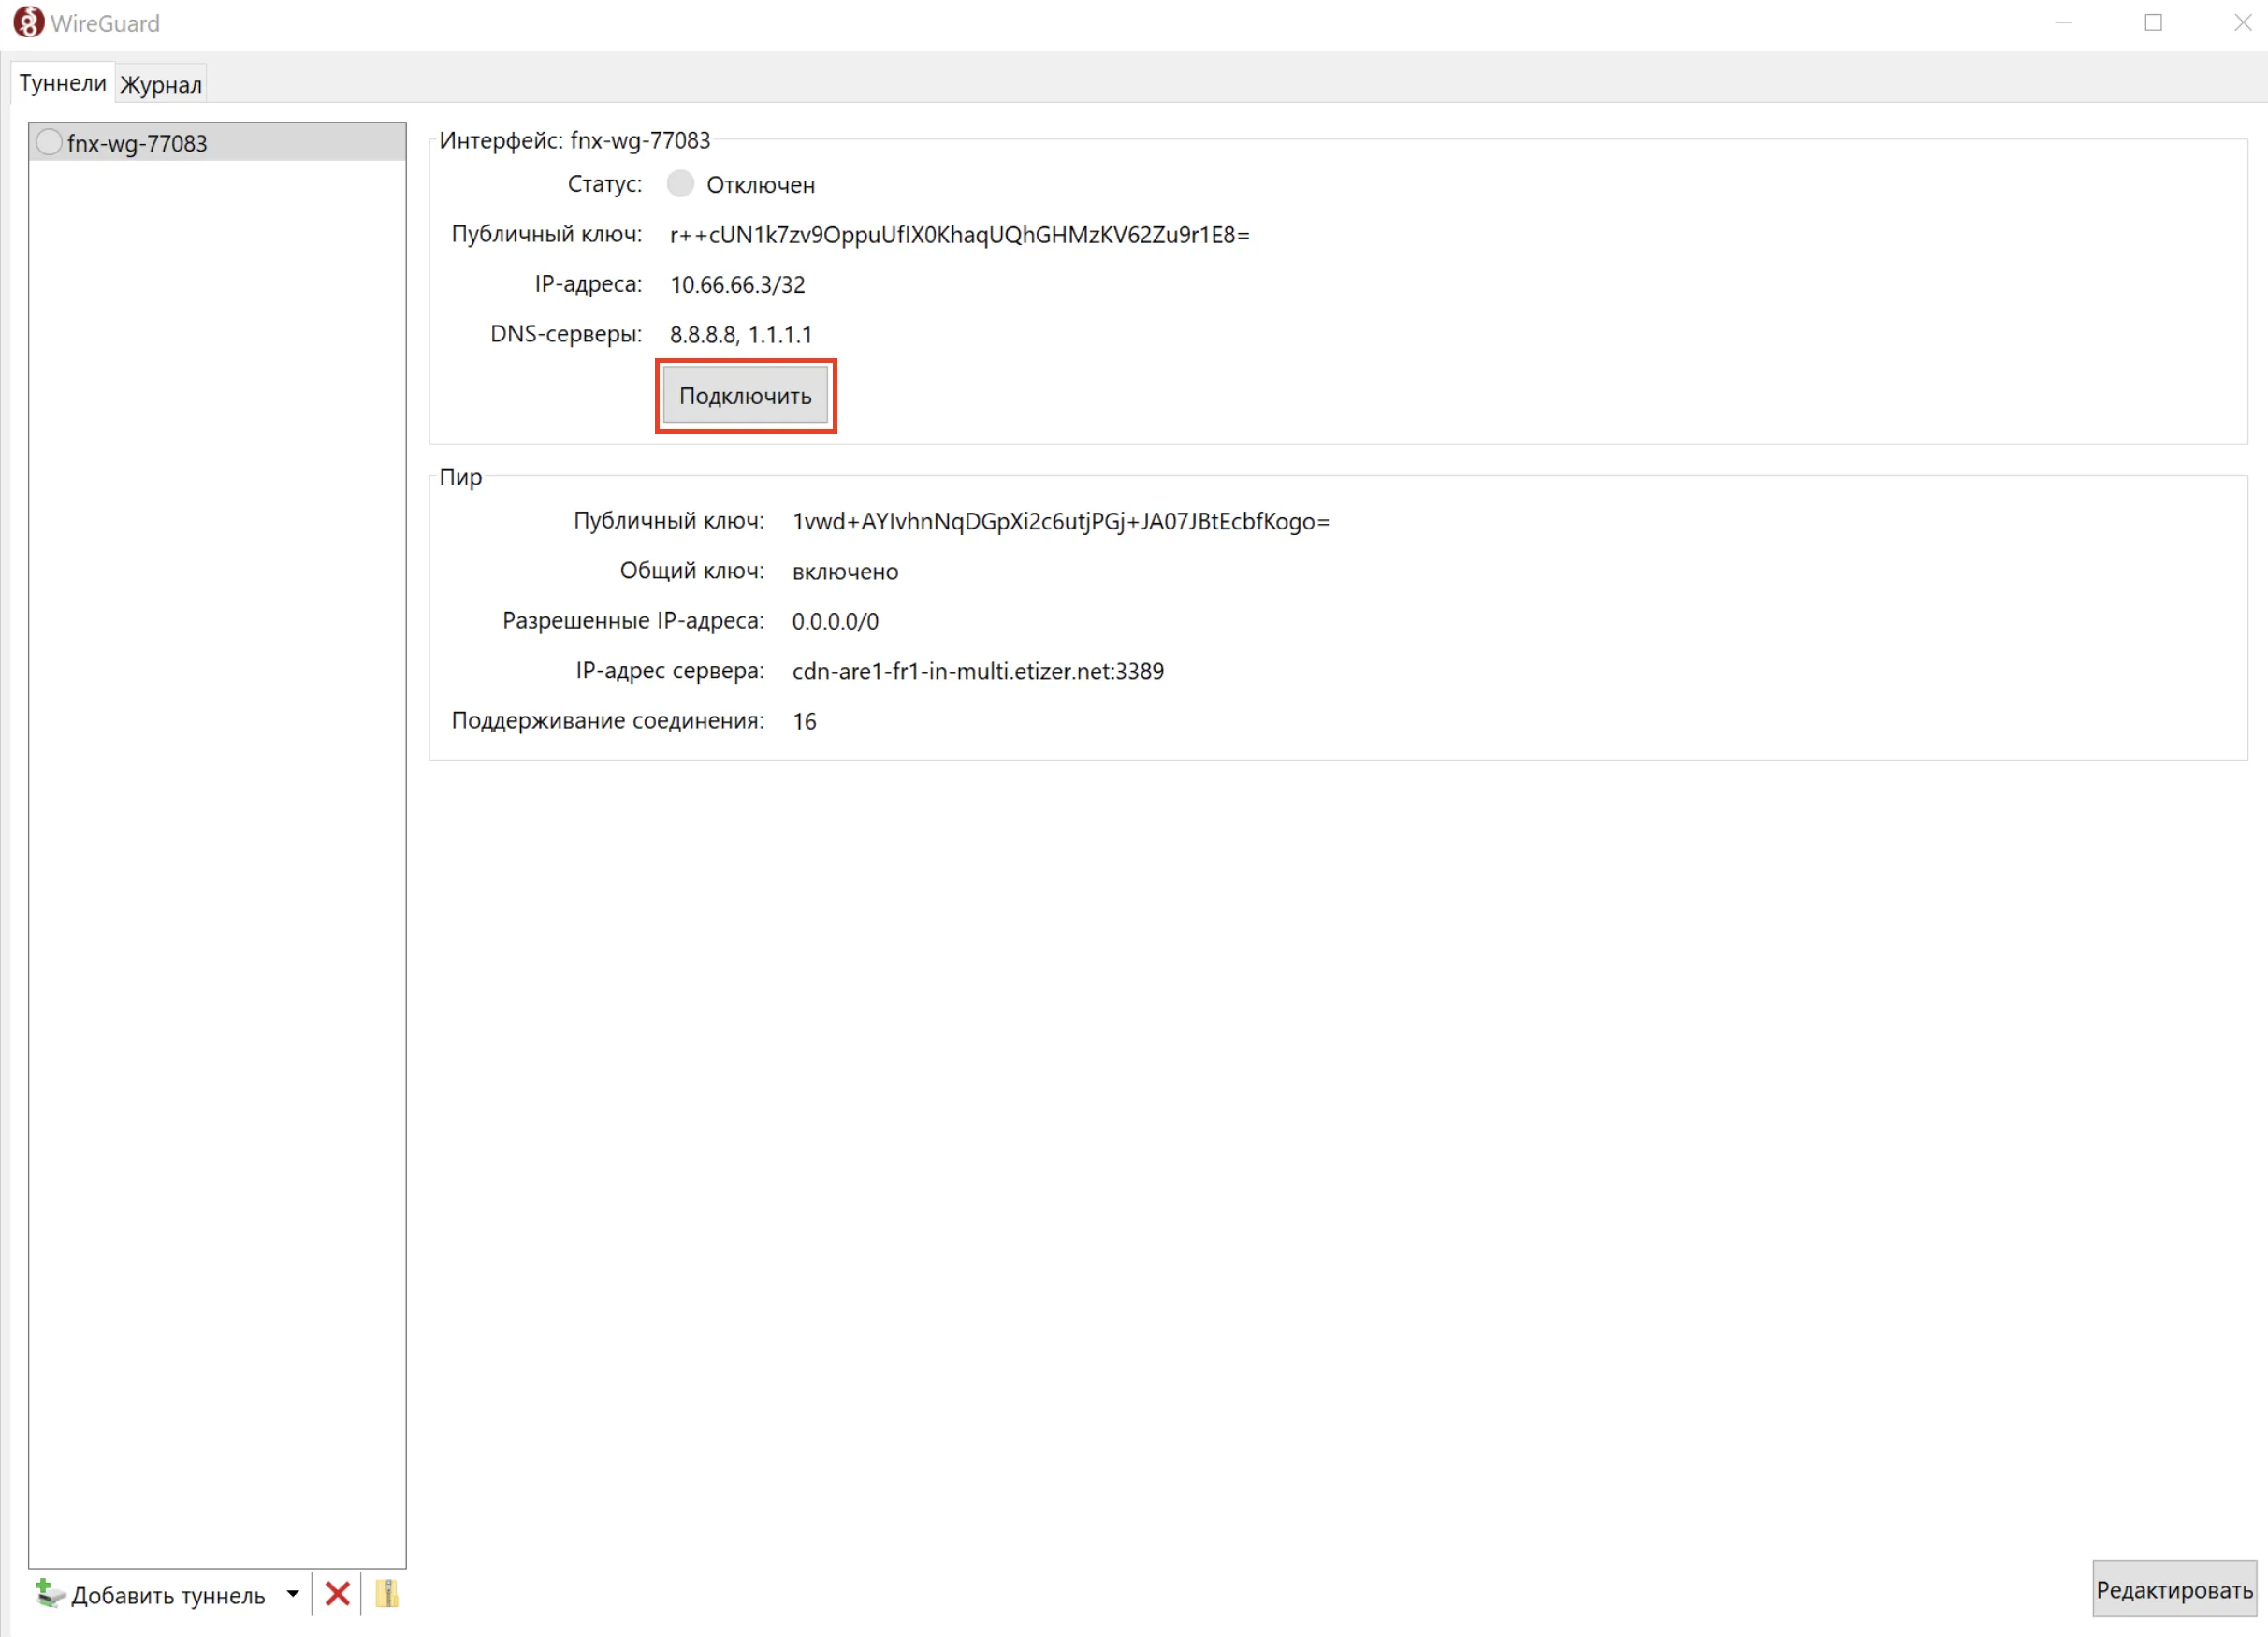Open the dropdown arrow next to Добавить туннель
This screenshot has height=1637, width=2268.
tap(292, 1593)
